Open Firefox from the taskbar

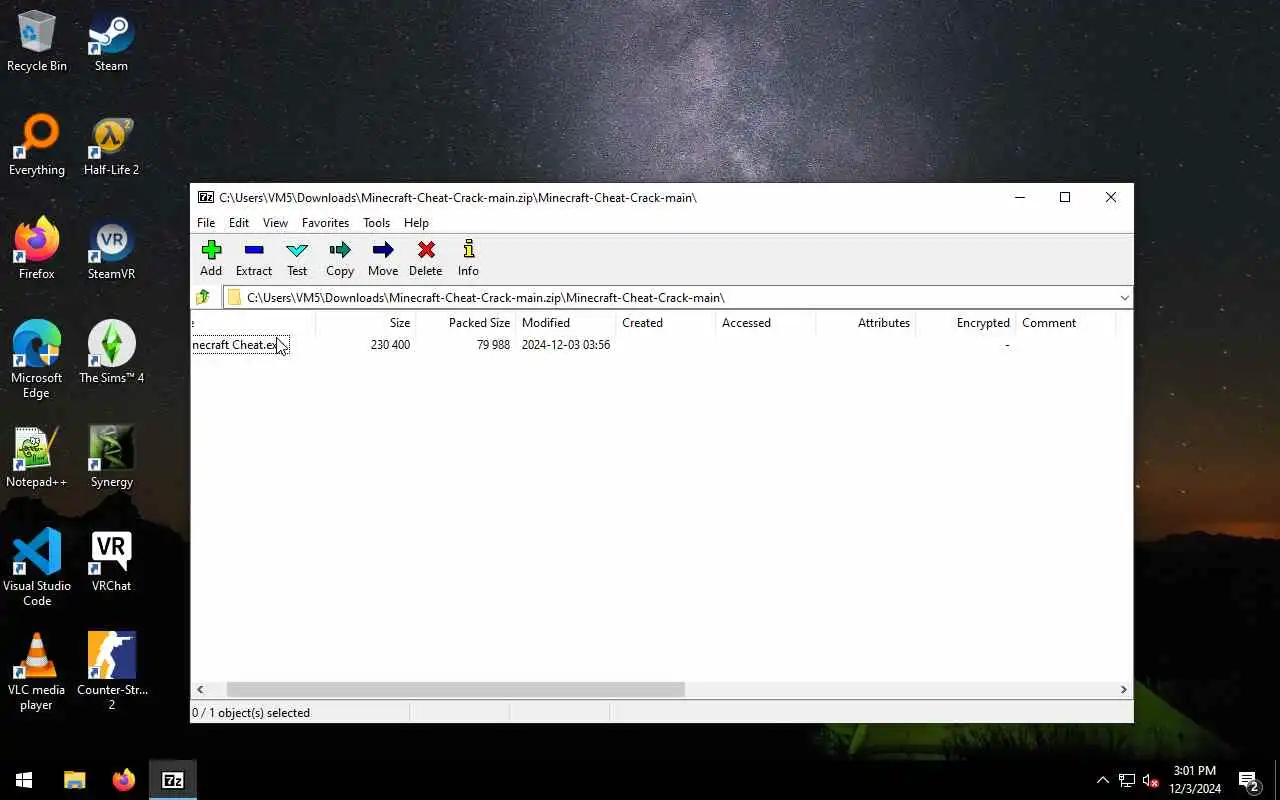(124, 780)
